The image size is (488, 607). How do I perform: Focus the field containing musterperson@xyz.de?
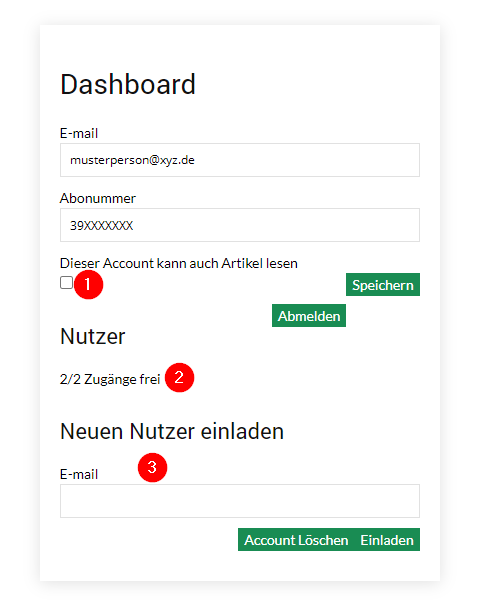(240, 160)
